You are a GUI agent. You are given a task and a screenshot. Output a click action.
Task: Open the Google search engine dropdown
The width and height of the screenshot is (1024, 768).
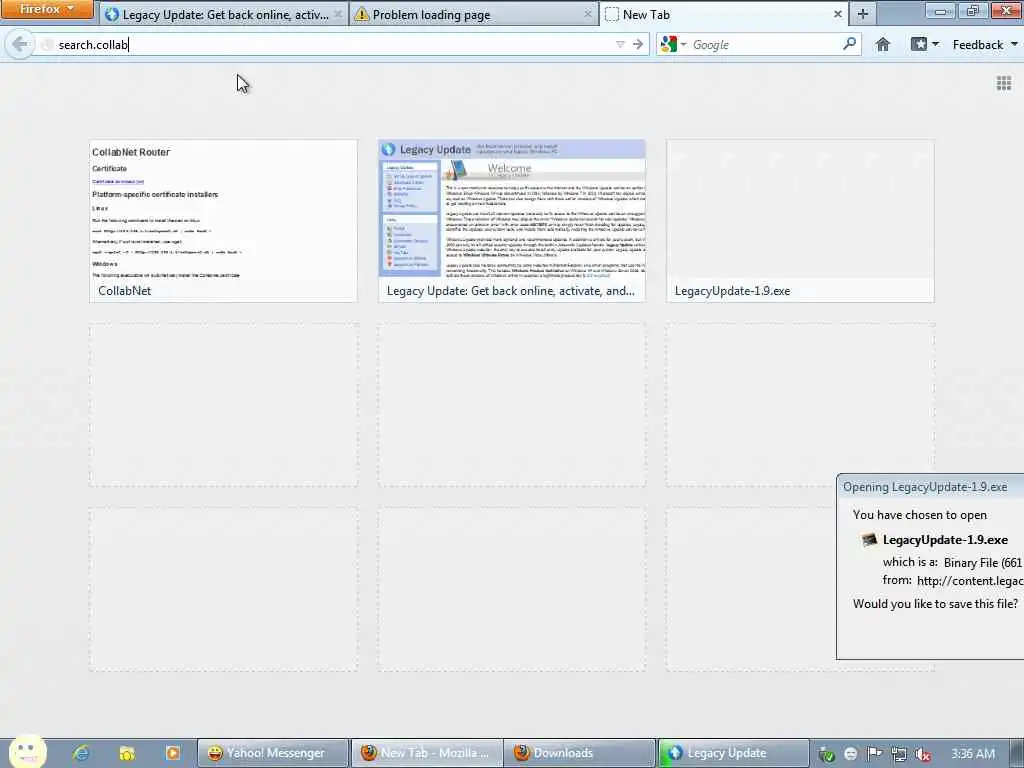pos(673,44)
